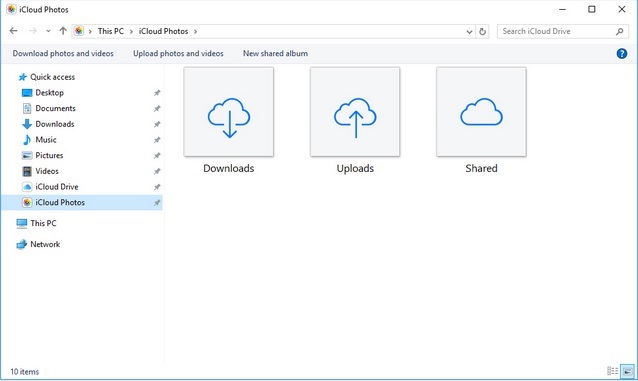Click the pin icon beside Videos
The image size is (638, 381).
point(157,171)
